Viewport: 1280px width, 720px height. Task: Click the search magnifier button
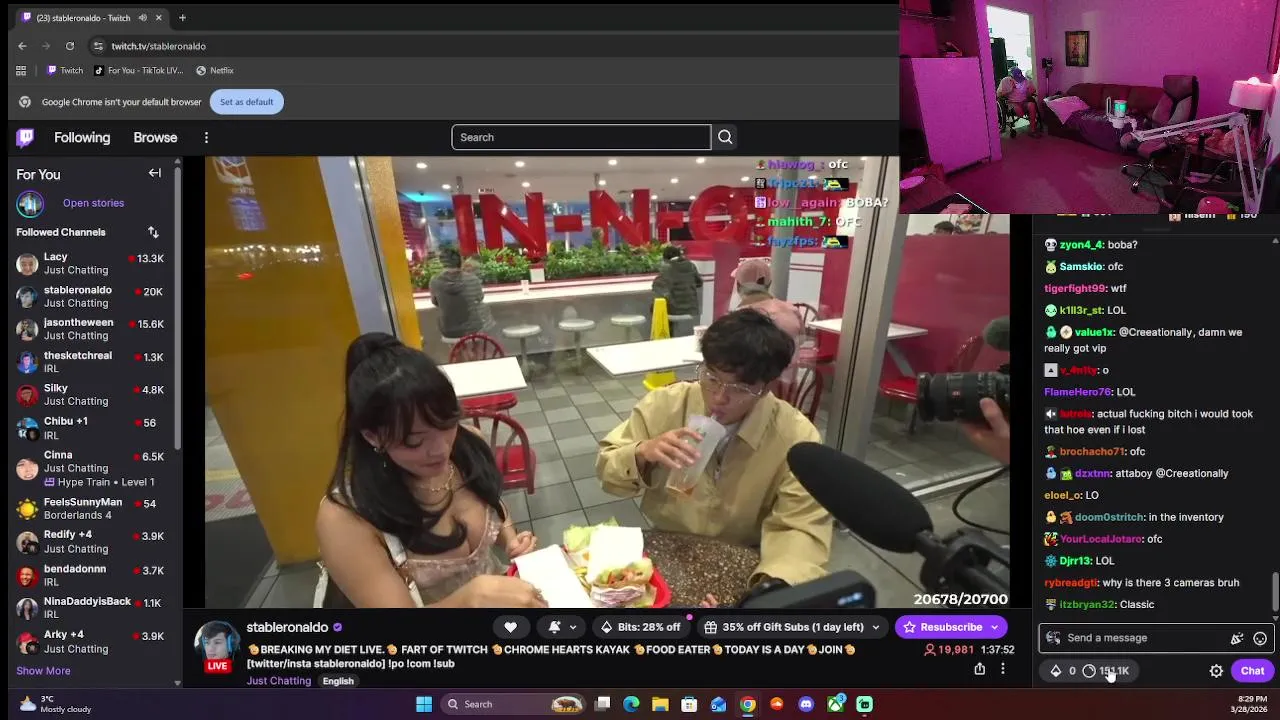(x=725, y=137)
